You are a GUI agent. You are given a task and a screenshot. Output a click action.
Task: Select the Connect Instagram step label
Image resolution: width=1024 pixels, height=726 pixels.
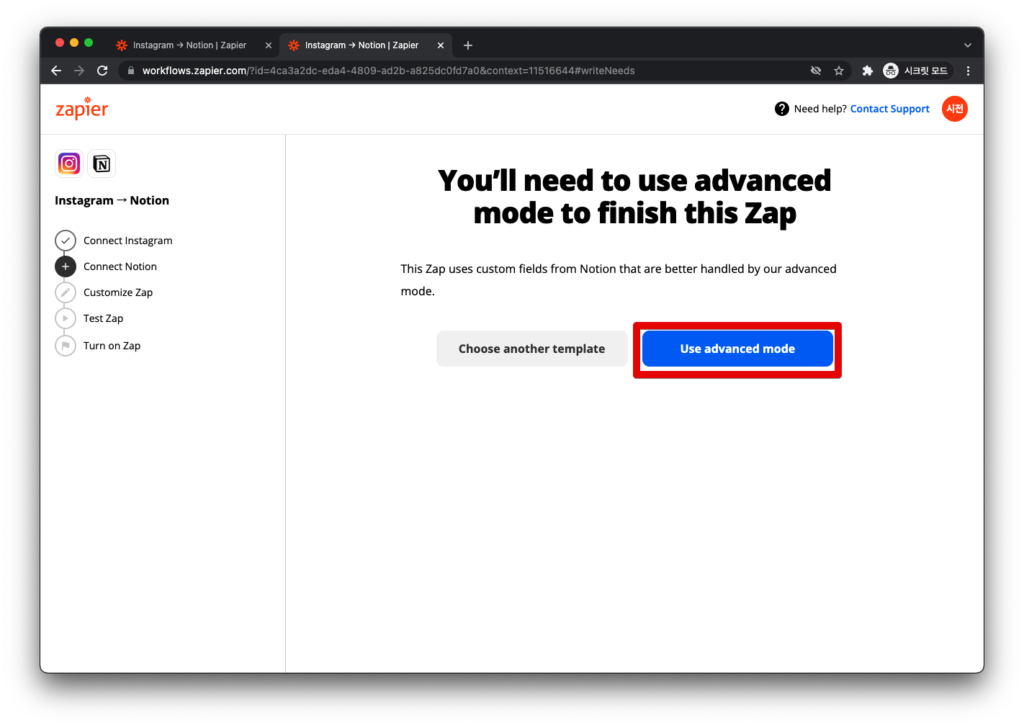click(x=128, y=240)
